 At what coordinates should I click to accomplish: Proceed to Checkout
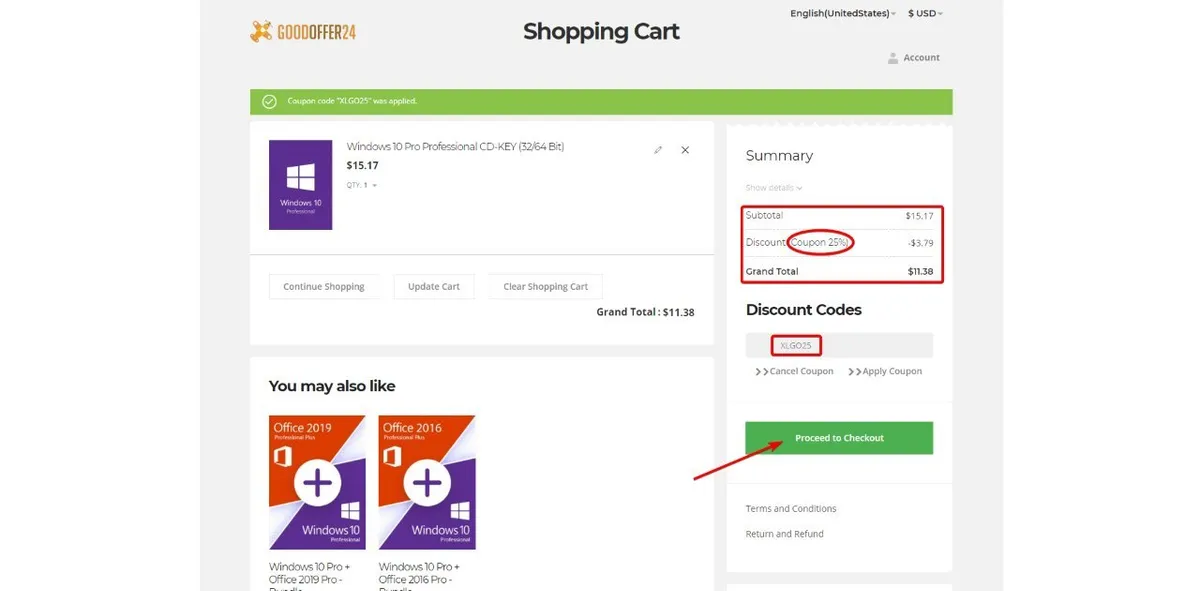(x=839, y=438)
